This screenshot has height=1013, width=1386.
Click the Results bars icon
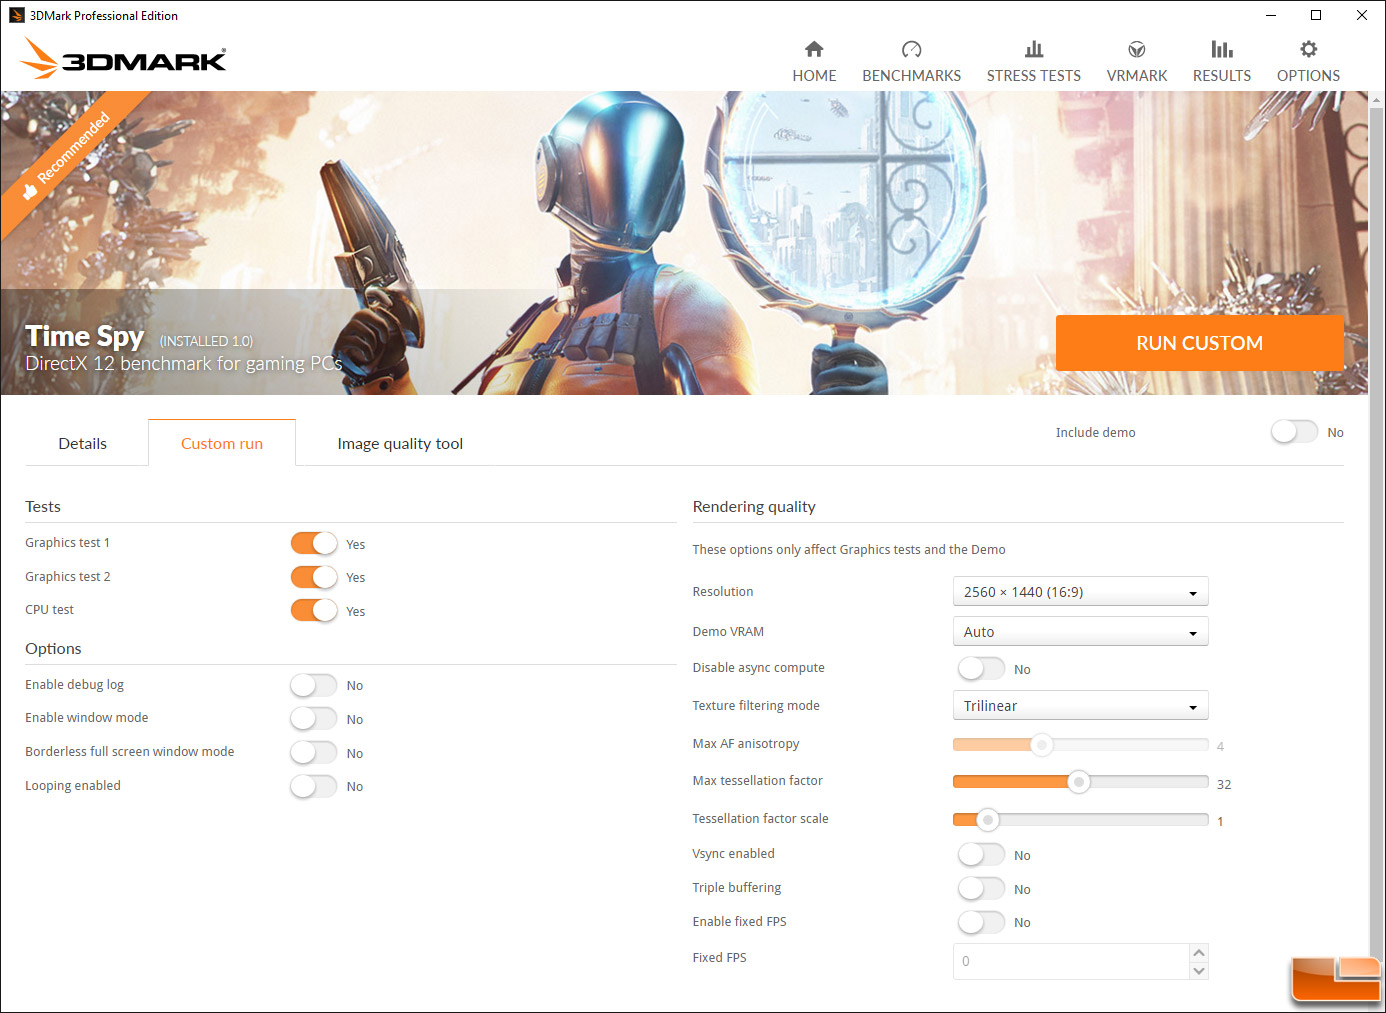point(1222,49)
